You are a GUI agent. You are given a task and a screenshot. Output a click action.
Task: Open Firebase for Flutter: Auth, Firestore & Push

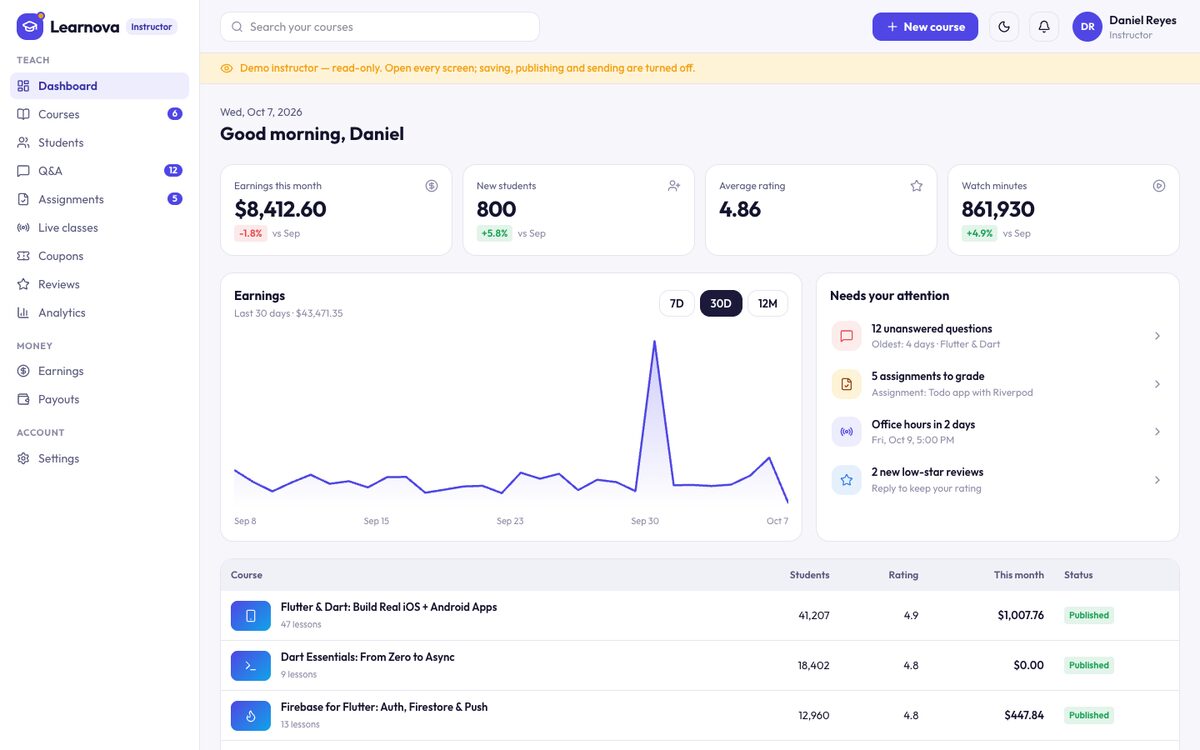[x=384, y=707]
